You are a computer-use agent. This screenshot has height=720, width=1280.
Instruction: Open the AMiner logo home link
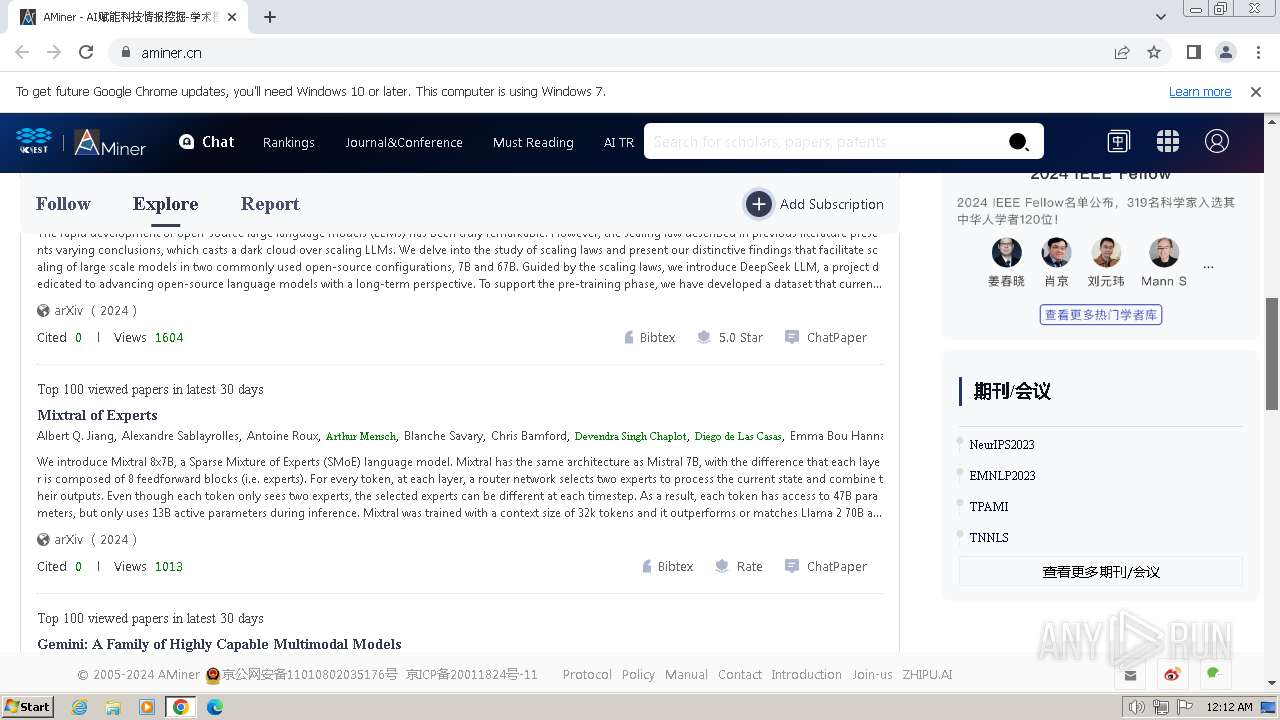(111, 142)
